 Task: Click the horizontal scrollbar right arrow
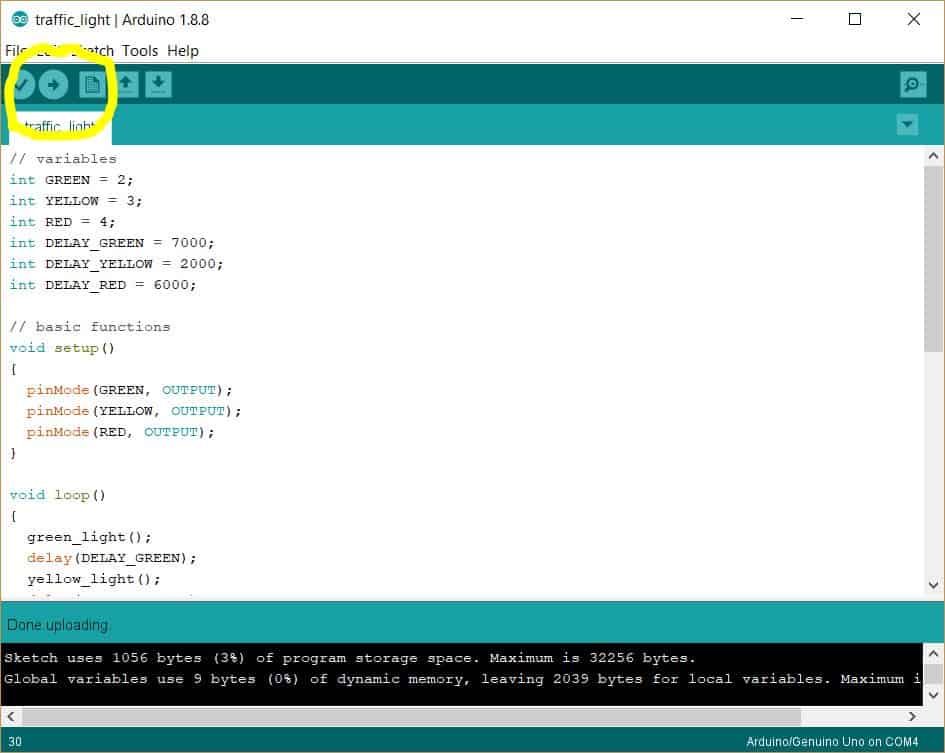point(912,716)
